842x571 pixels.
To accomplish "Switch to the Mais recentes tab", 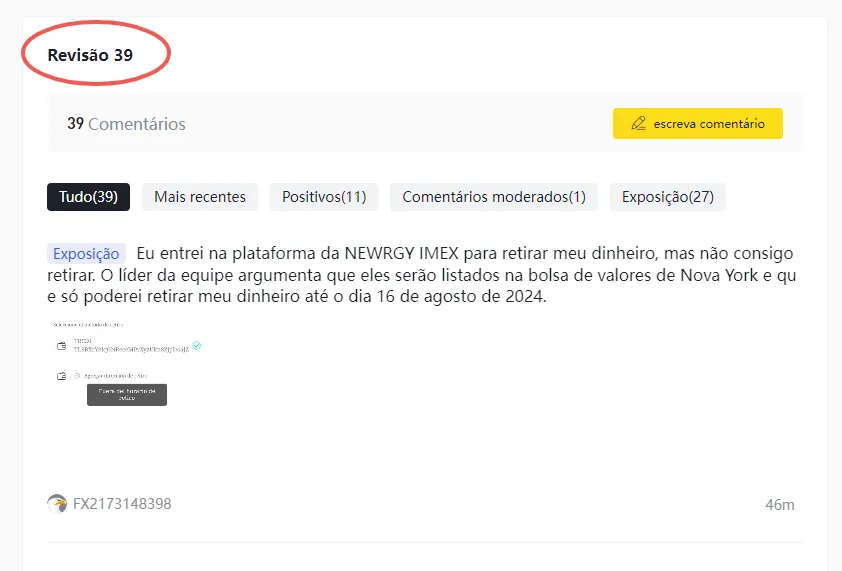I will coord(200,197).
